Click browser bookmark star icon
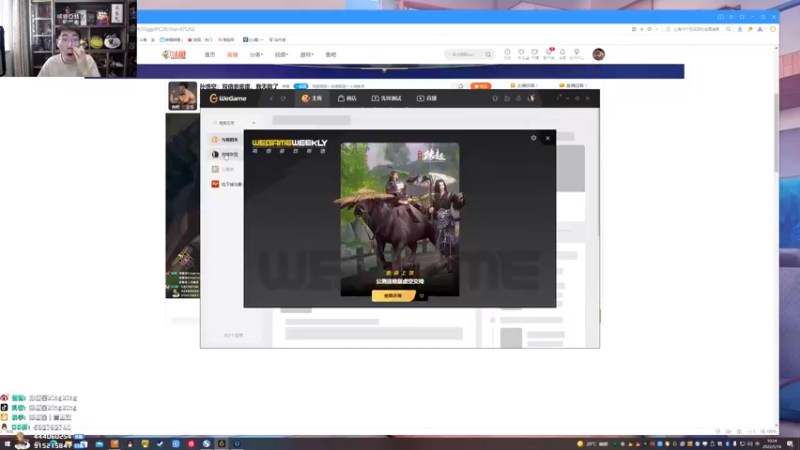This screenshot has width=800, height=450. click(x=649, y=29)
